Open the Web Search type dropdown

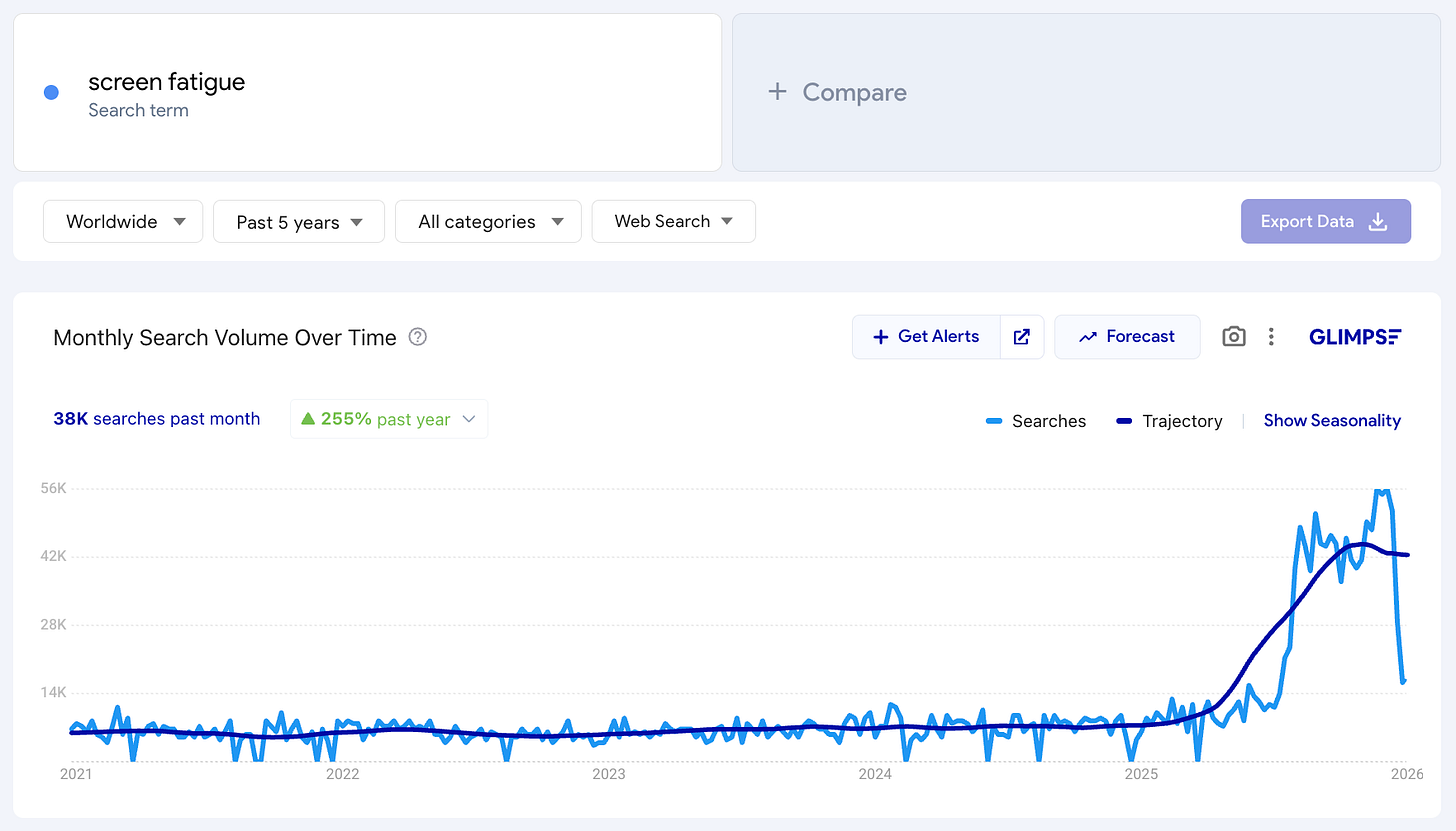click(x=674, y=221)
